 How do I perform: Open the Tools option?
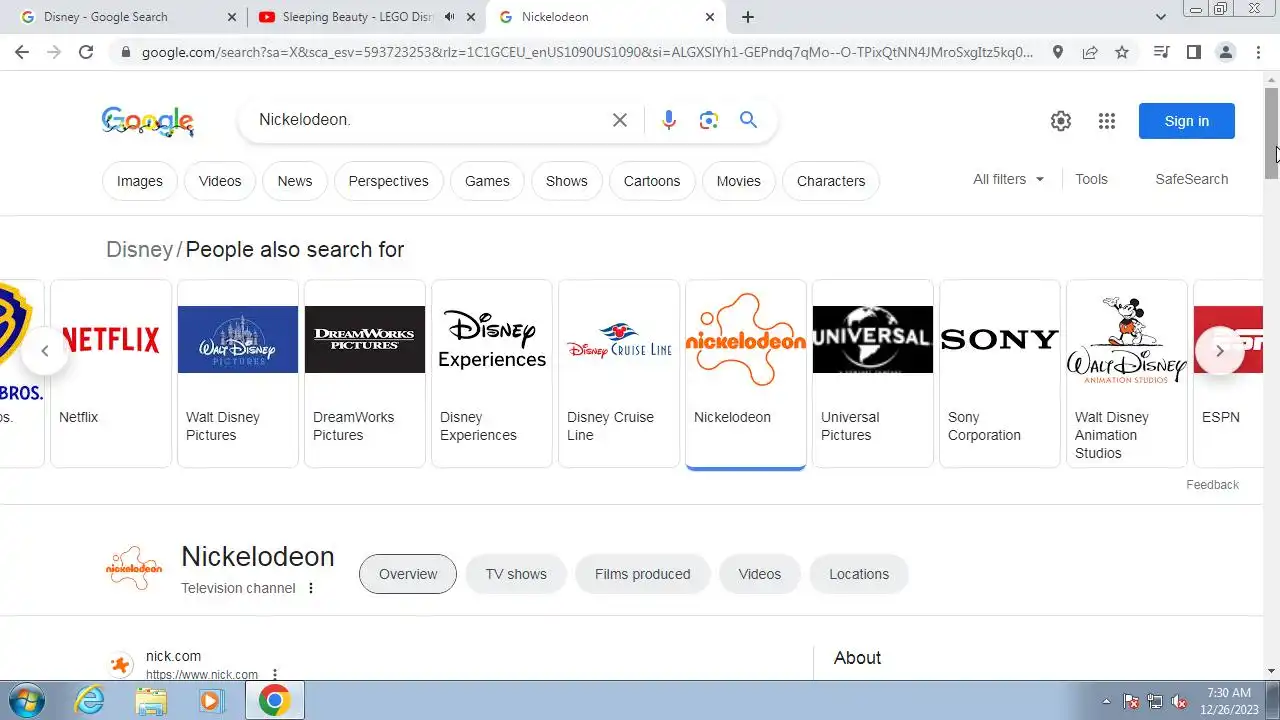(1091, 179)
